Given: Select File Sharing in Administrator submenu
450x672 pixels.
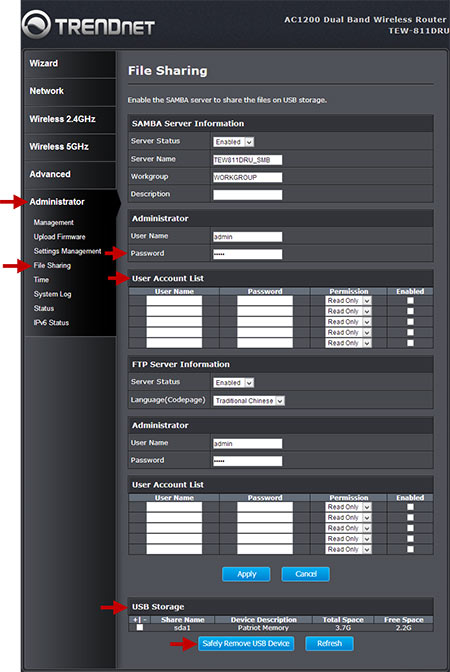Looking at the screenshot, I should (x=52, y=265).
